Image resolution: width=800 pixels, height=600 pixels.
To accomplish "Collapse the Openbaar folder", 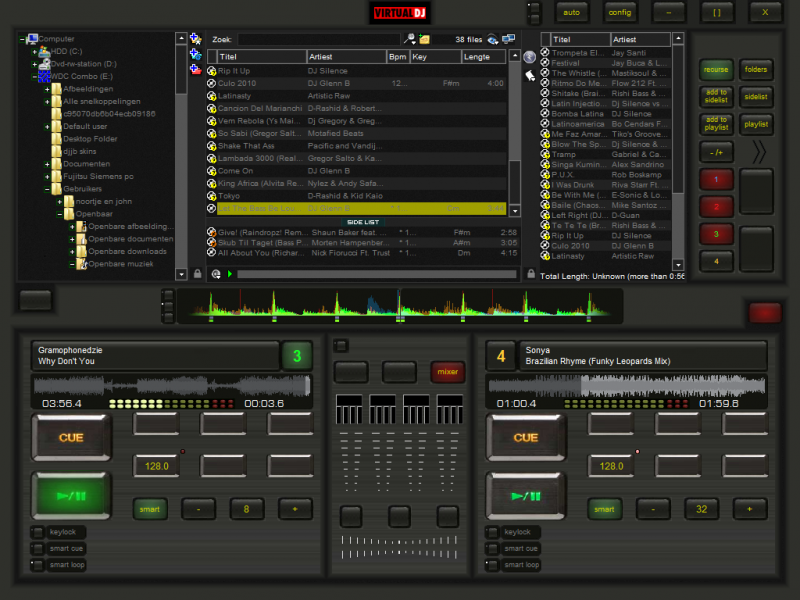I will click(x=60, y=214).
